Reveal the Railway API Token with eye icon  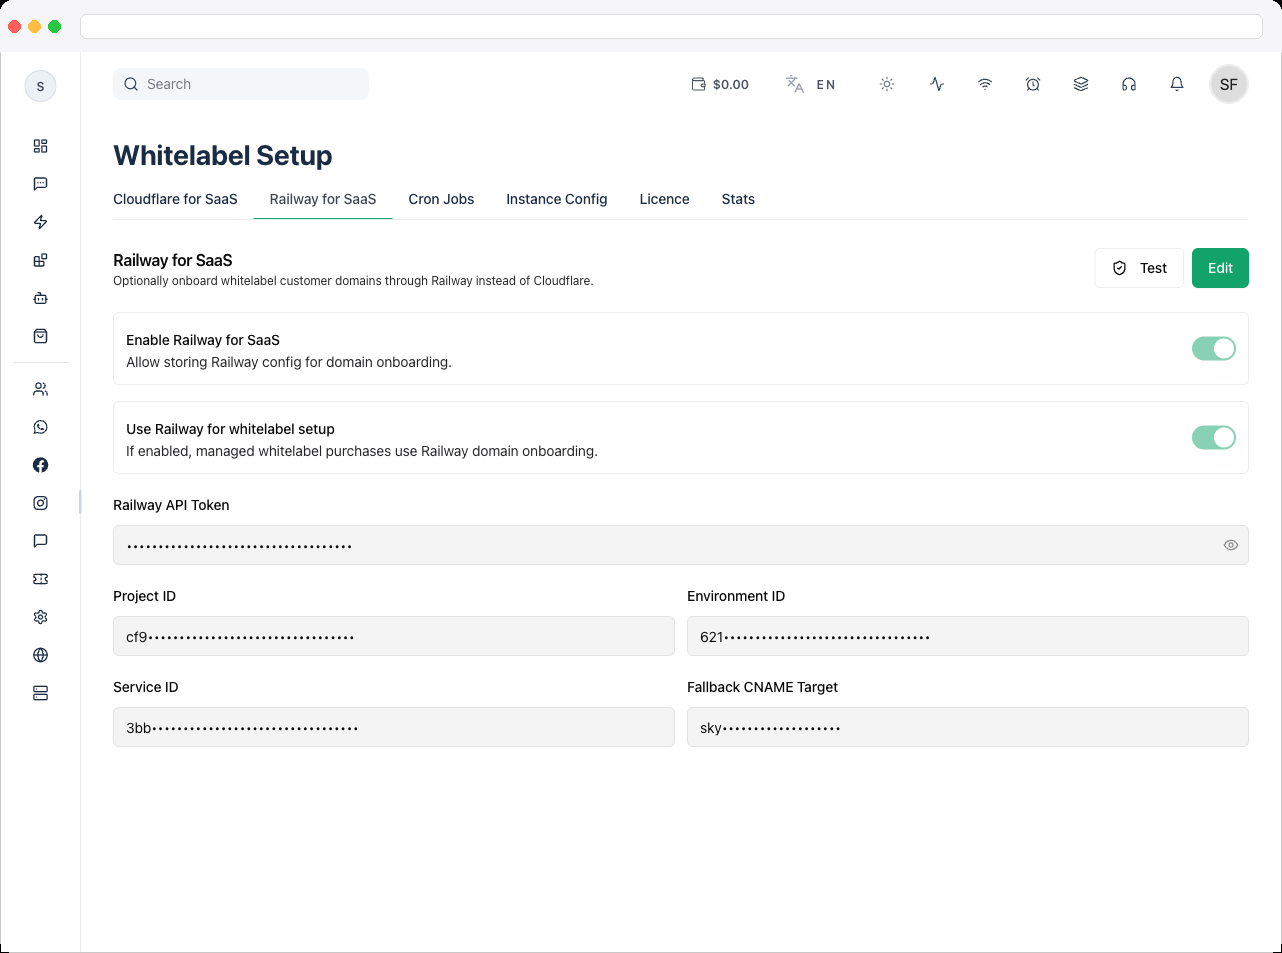tap(1231, 545)
